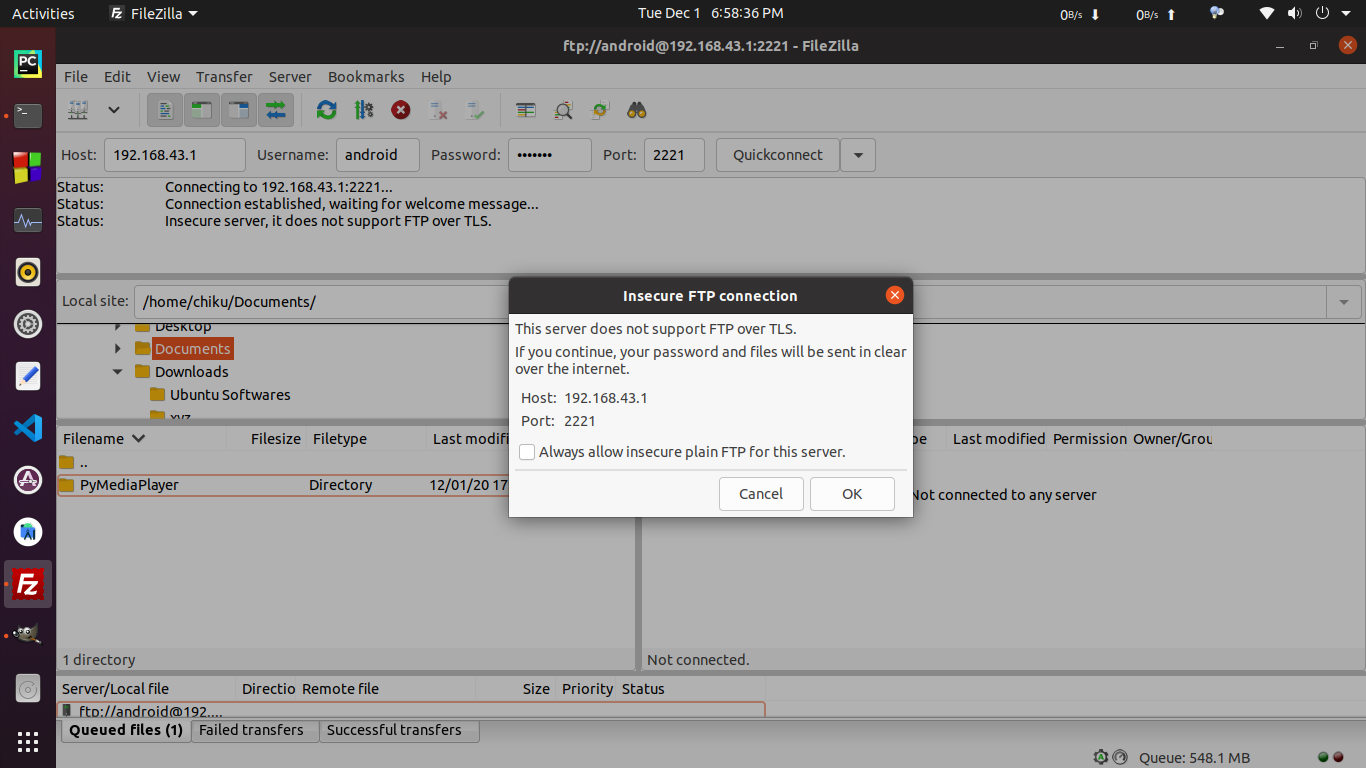
Task: Open the Bookmarks menu
Action: click(364, 77)
